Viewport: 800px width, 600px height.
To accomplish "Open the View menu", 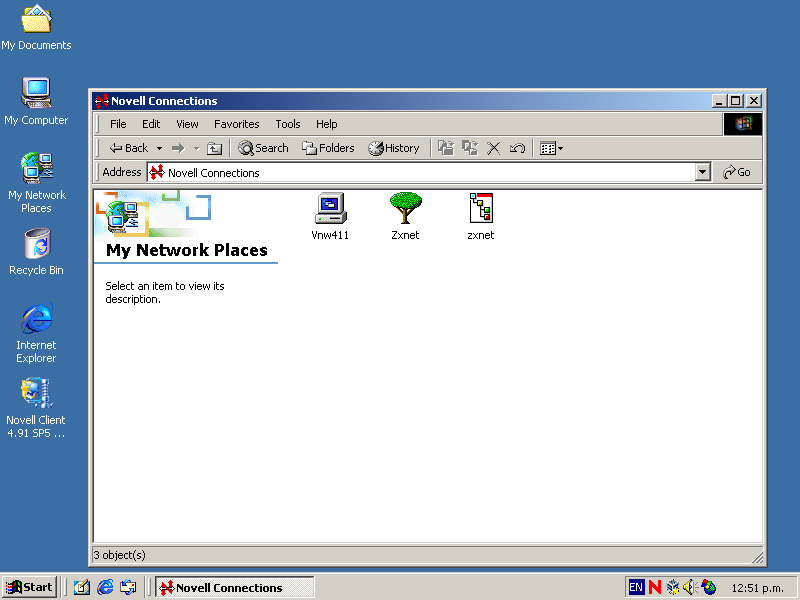I will 187,124.
